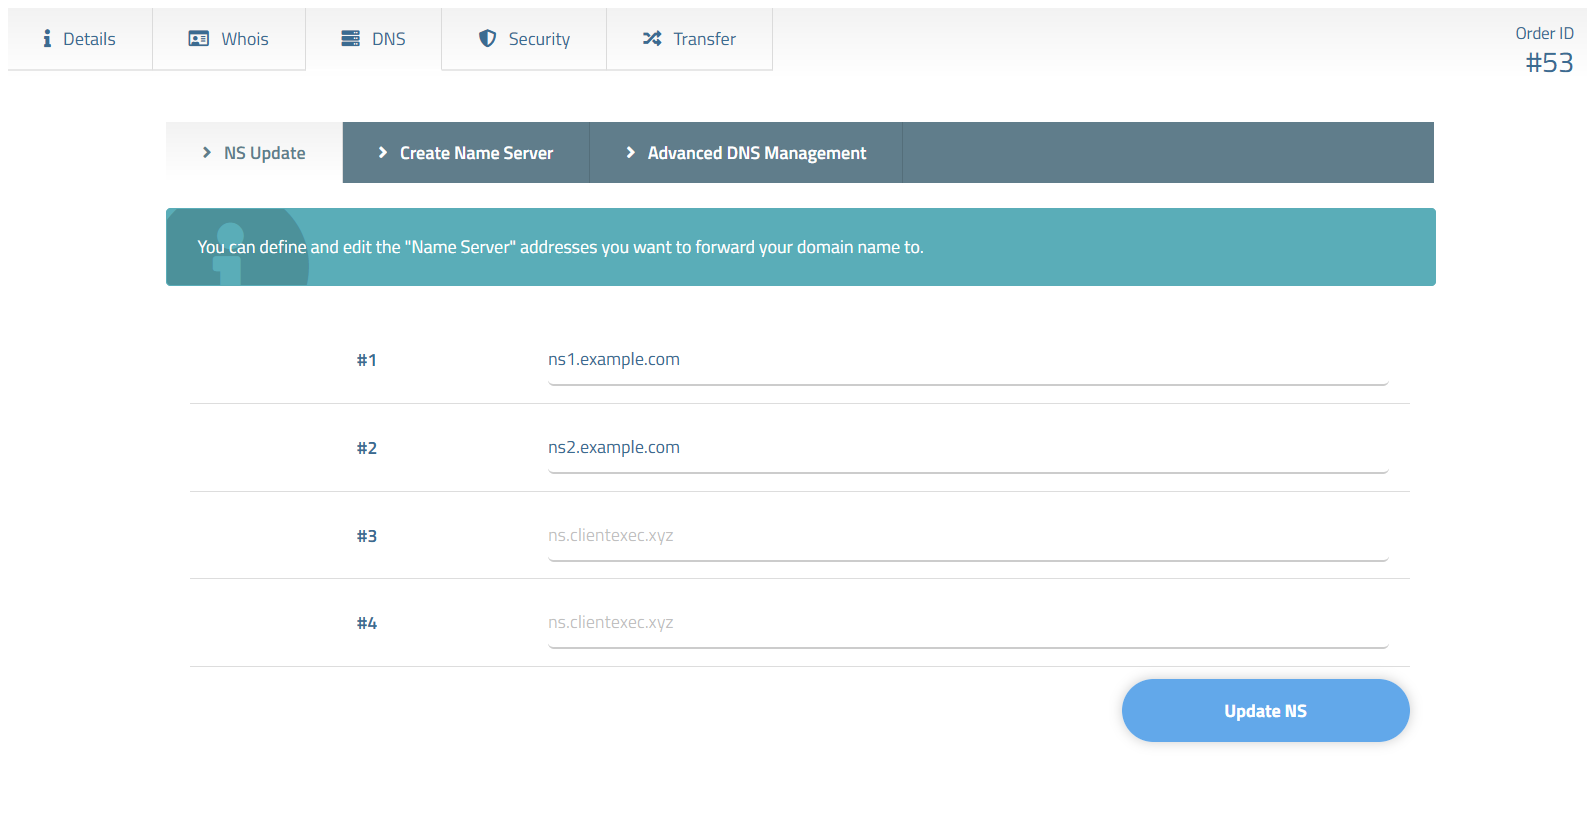The height and width of the screenshot is (828, 1587).
Task: Switch to Create Name Server sub-tab
Action: click(466, 153)
